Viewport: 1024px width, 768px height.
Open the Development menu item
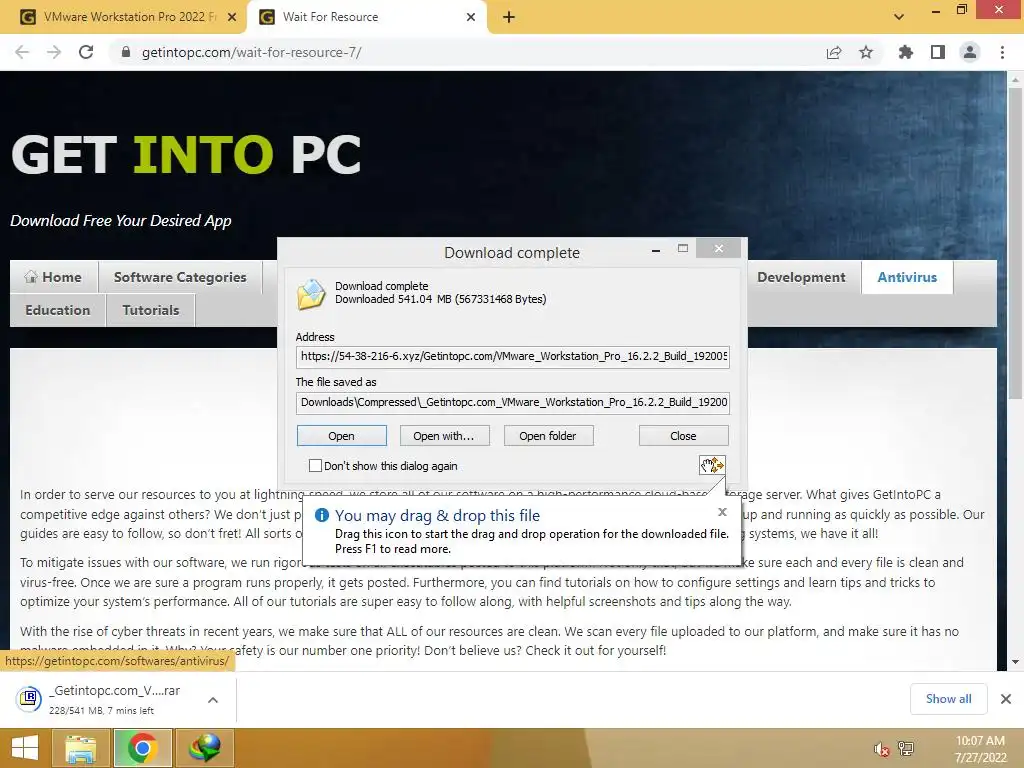tap(801, 277)
